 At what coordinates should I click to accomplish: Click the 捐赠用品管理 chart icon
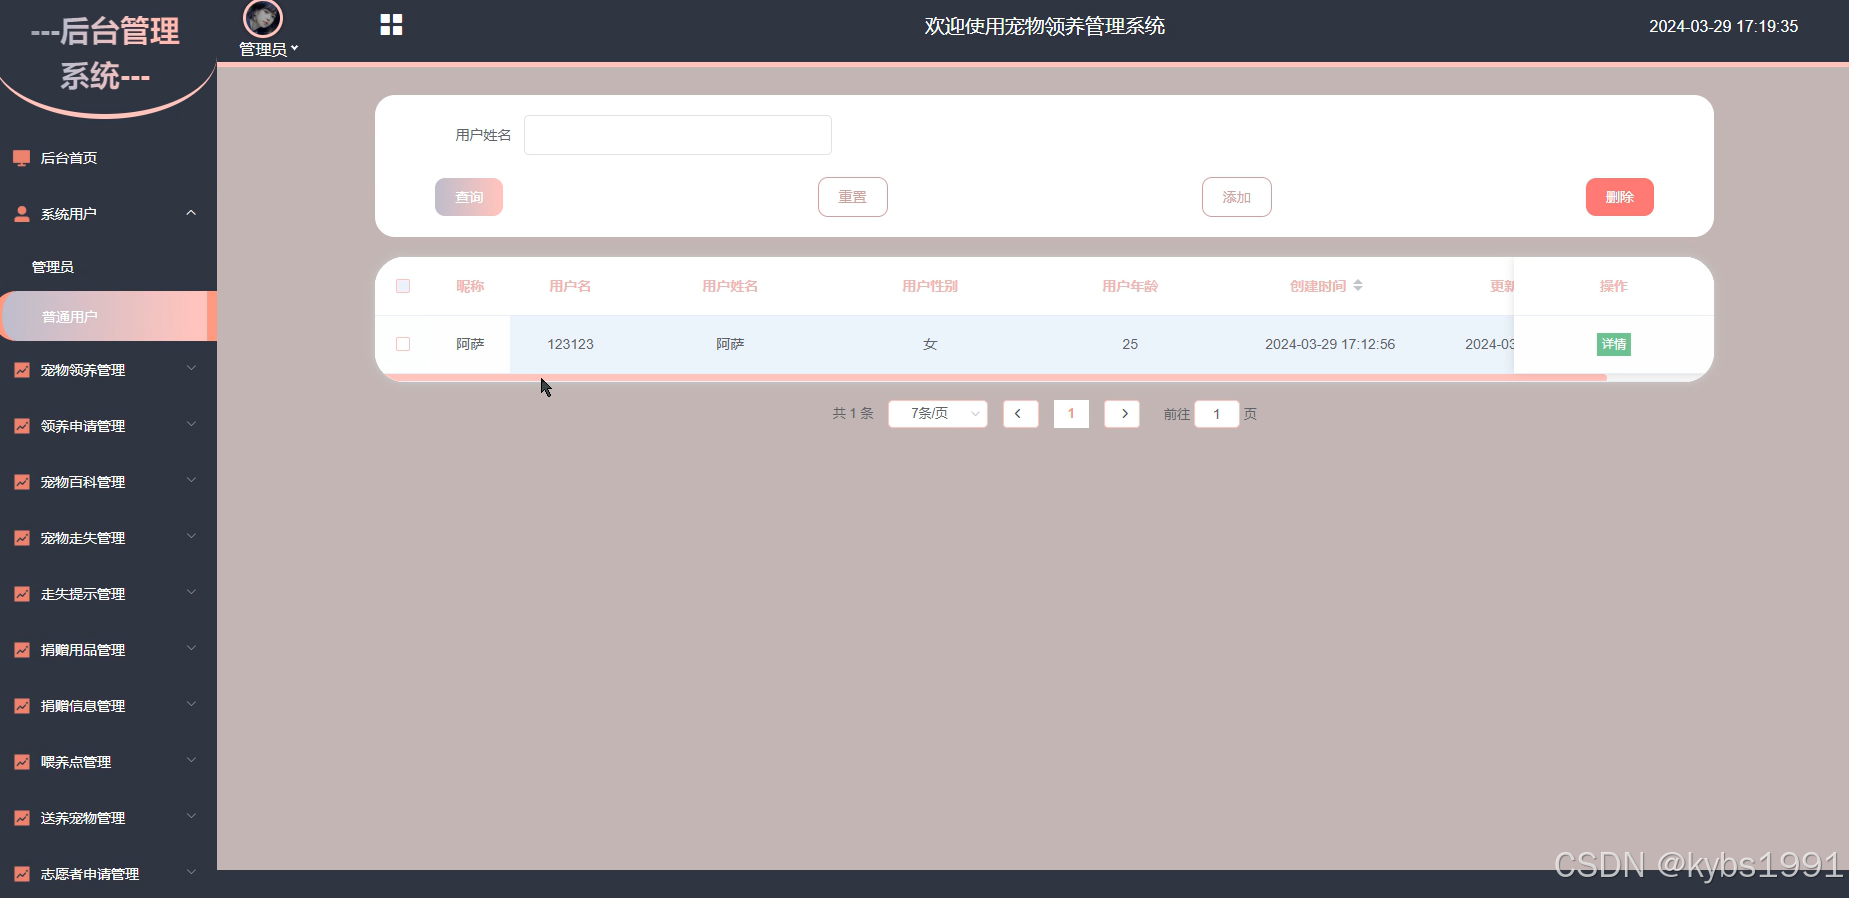coord(21,650)
